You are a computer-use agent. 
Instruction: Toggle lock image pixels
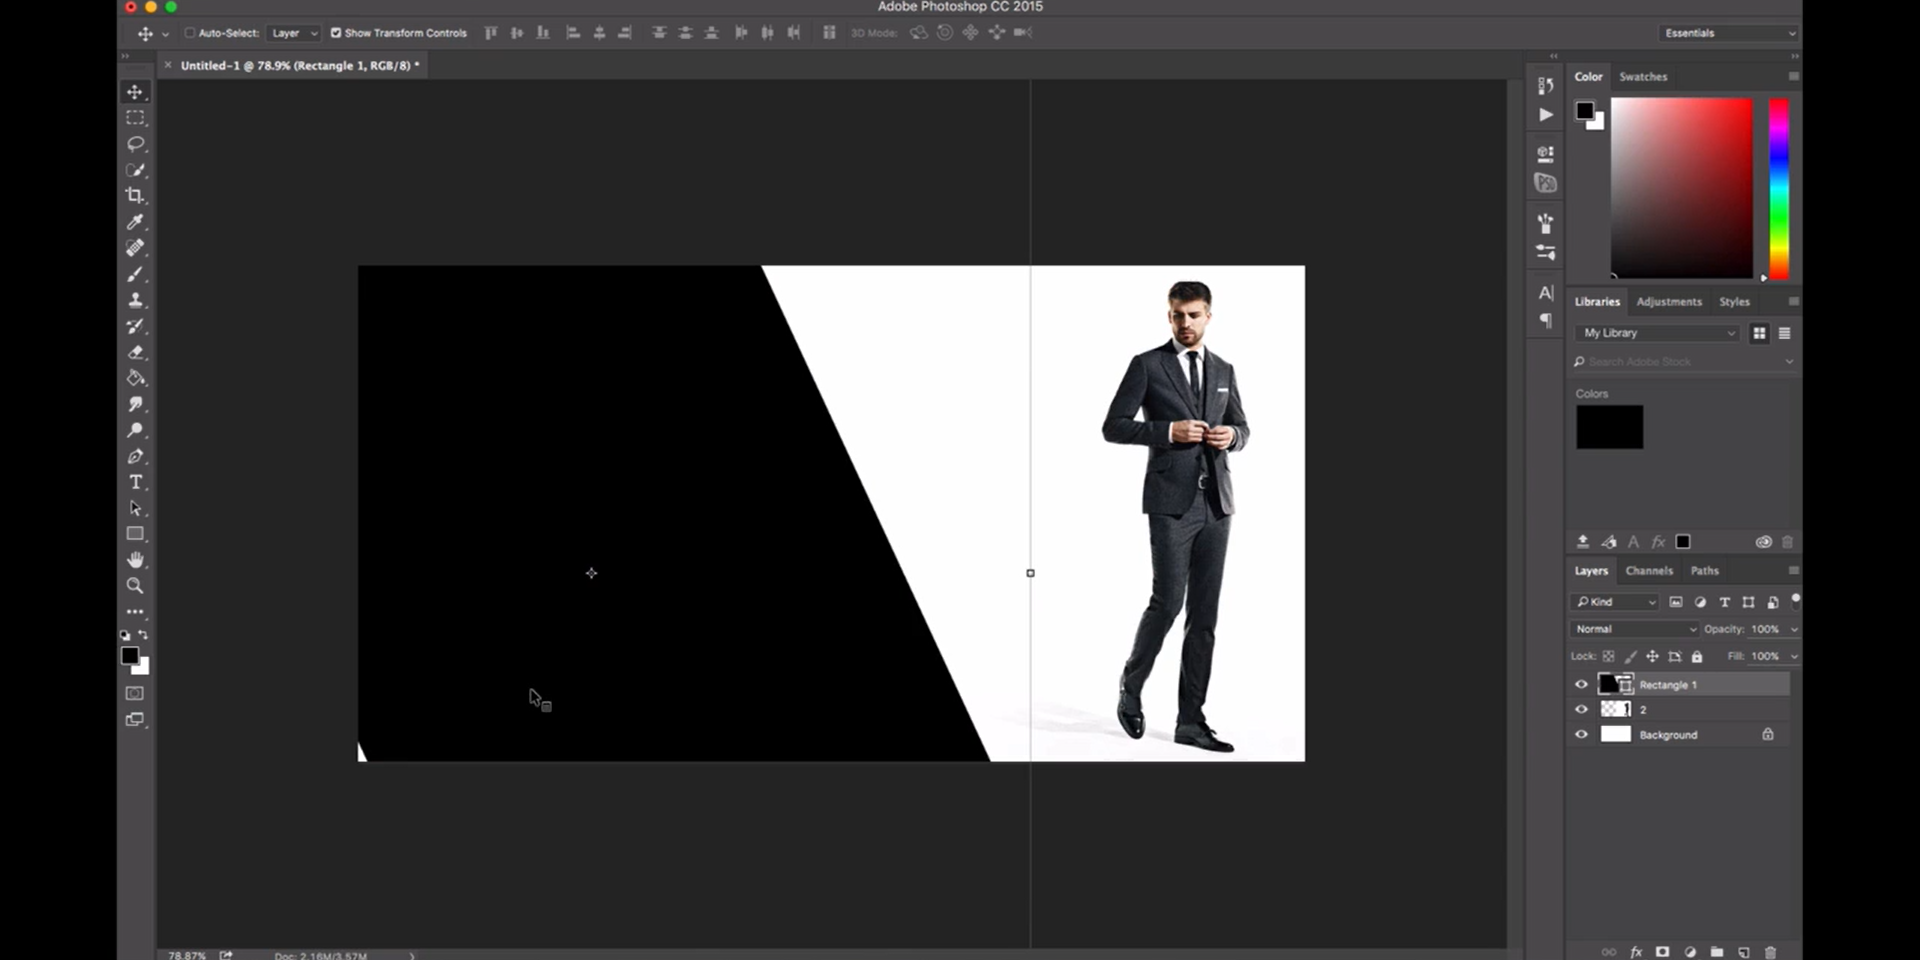pyautogui.click(x=1630, y=657)
